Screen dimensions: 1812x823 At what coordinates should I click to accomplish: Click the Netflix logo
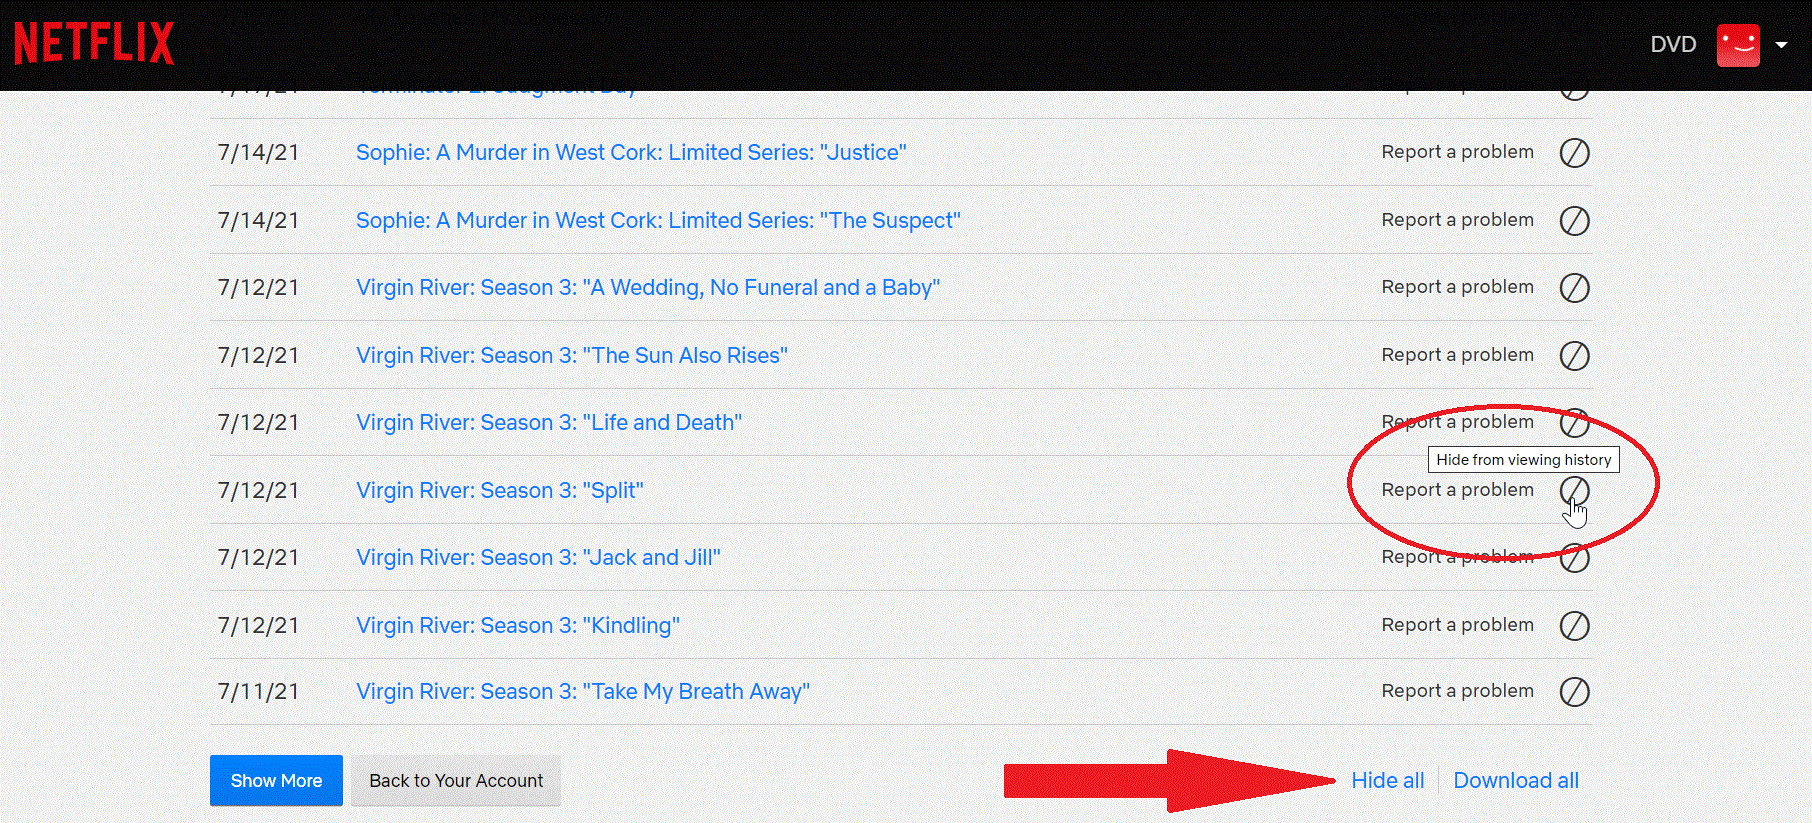click(x=94, y=44)
